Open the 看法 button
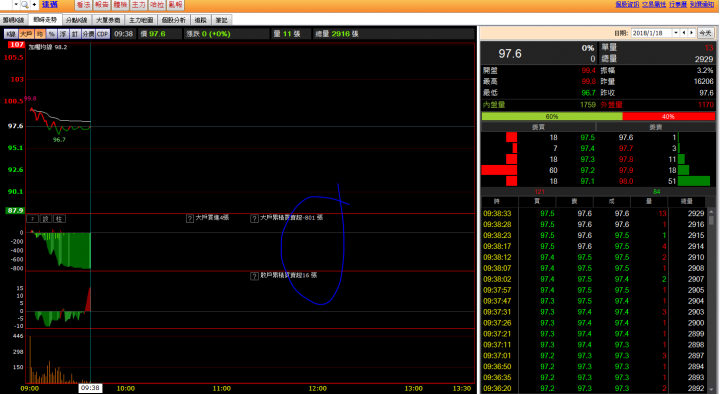 pyautogui.click(x=83, y=5)
